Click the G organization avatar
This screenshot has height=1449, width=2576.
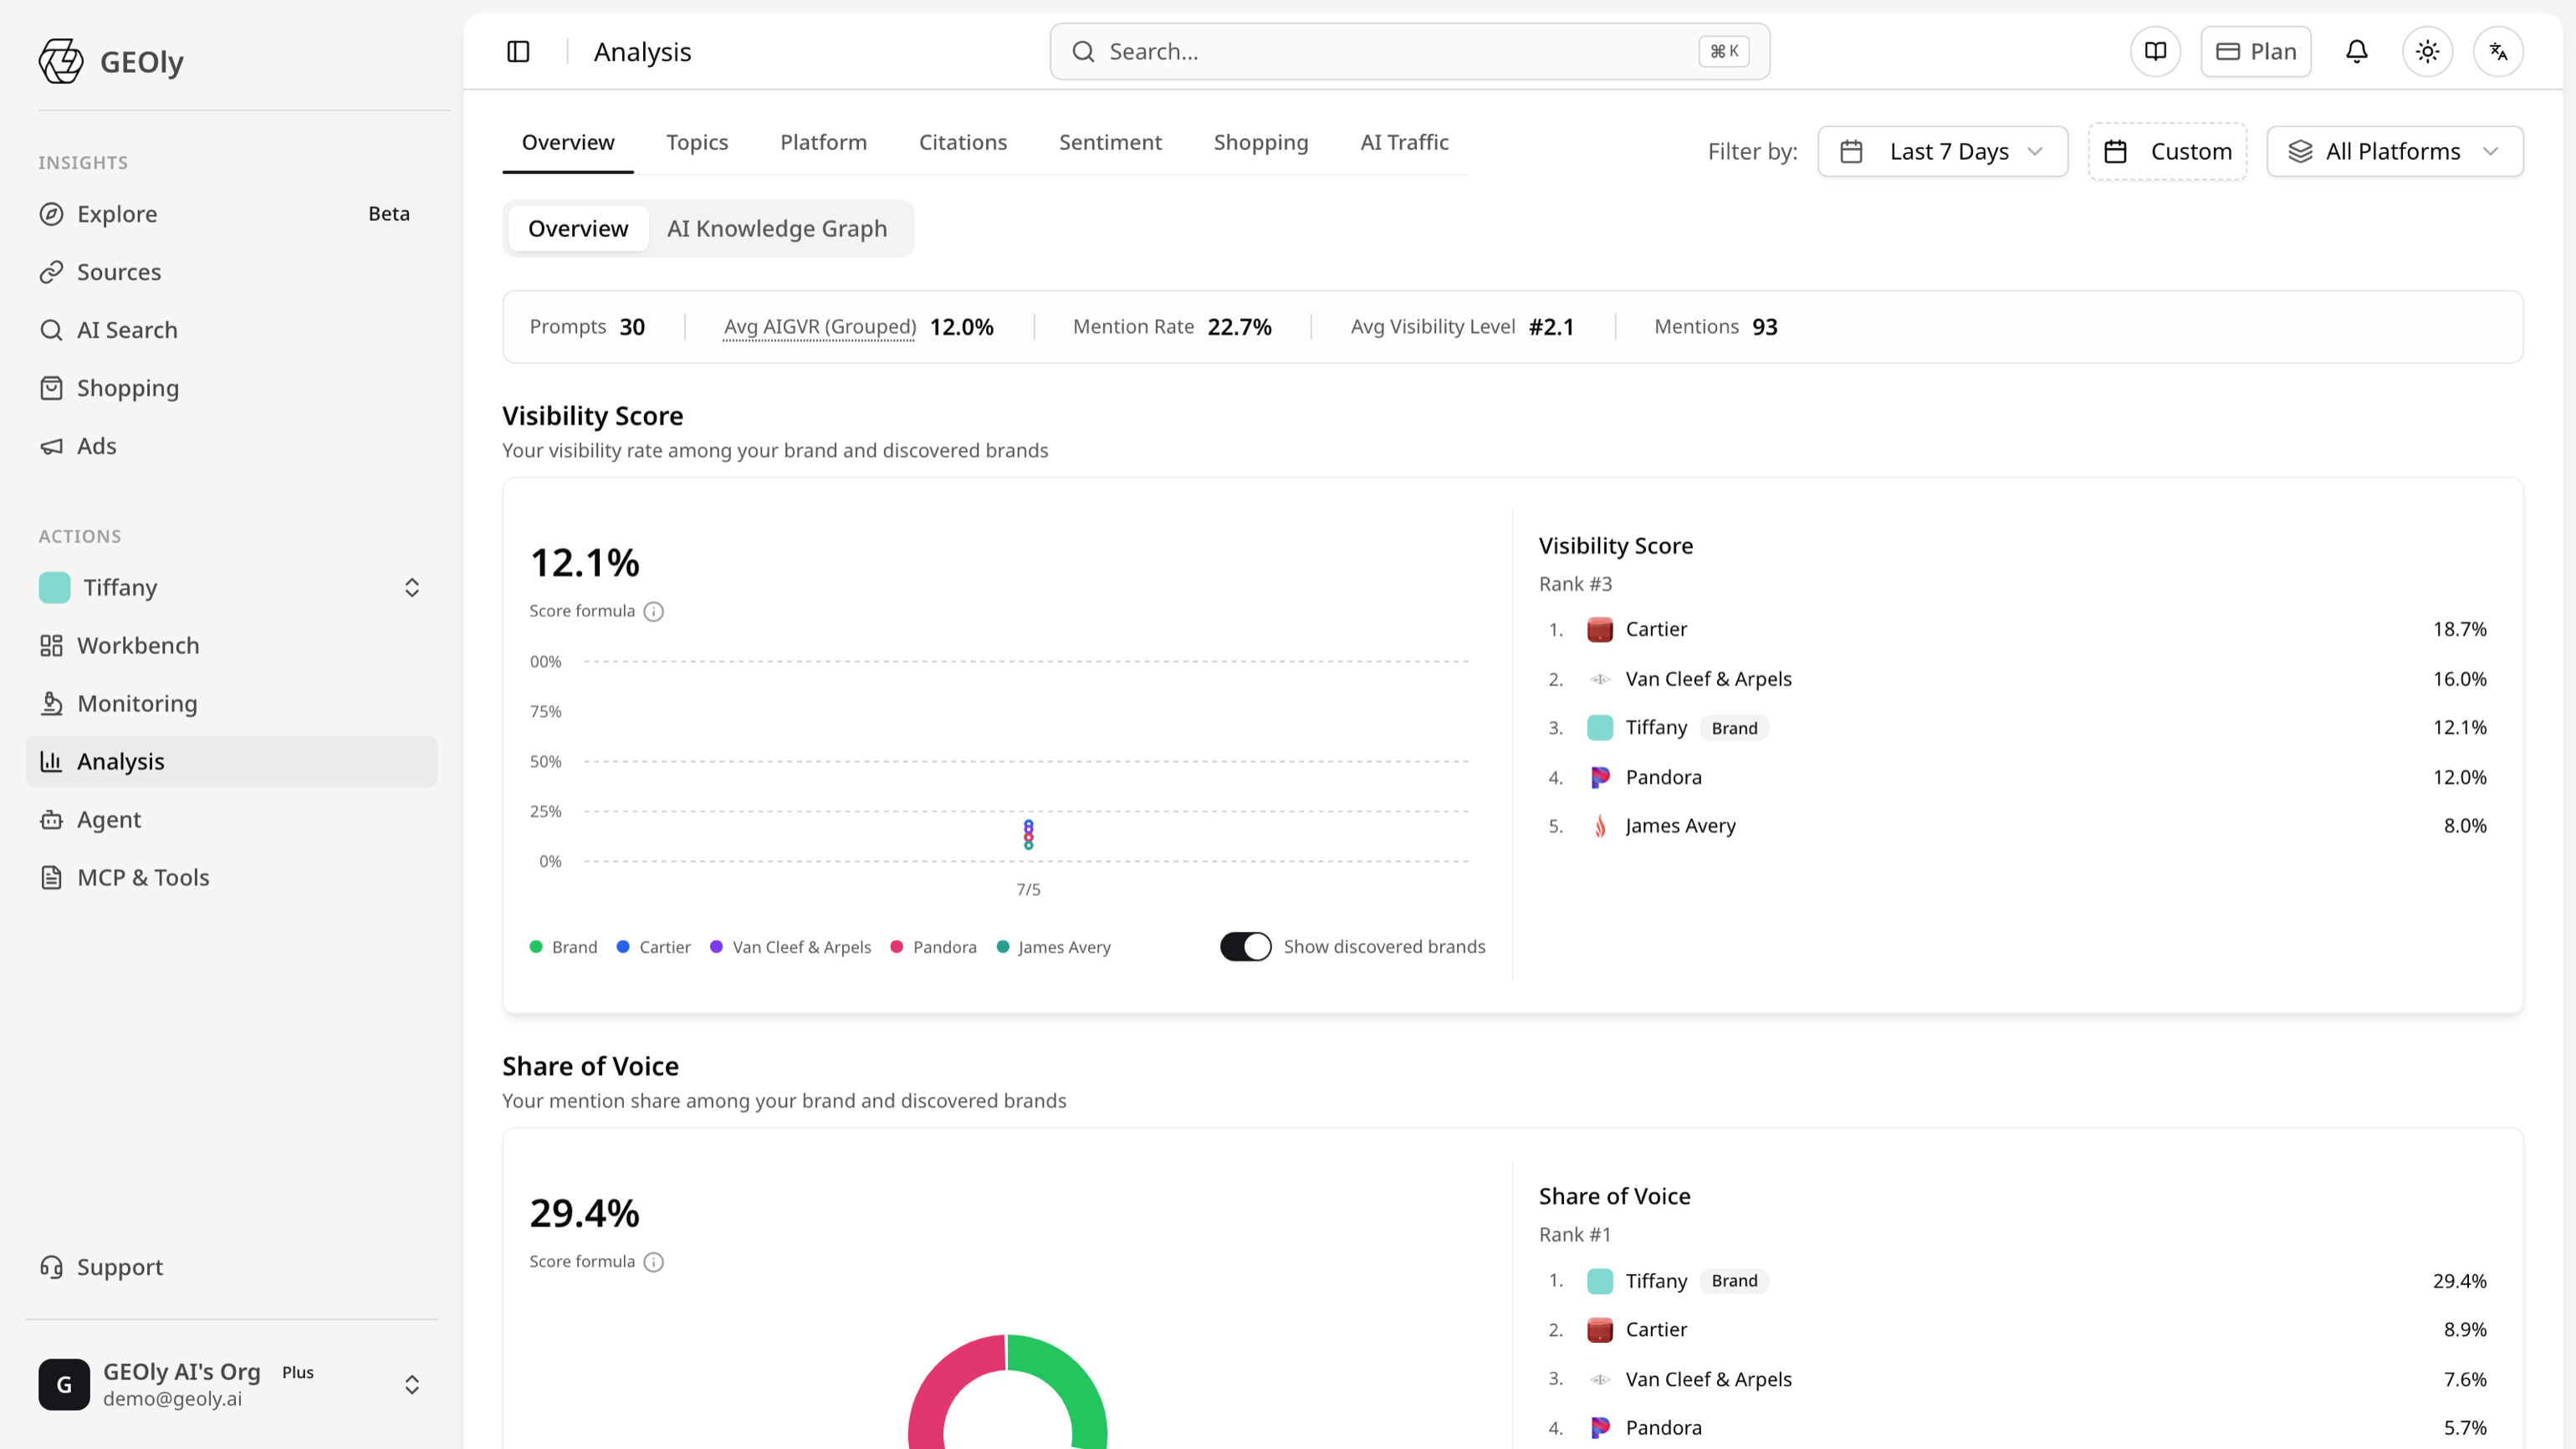64,1384
